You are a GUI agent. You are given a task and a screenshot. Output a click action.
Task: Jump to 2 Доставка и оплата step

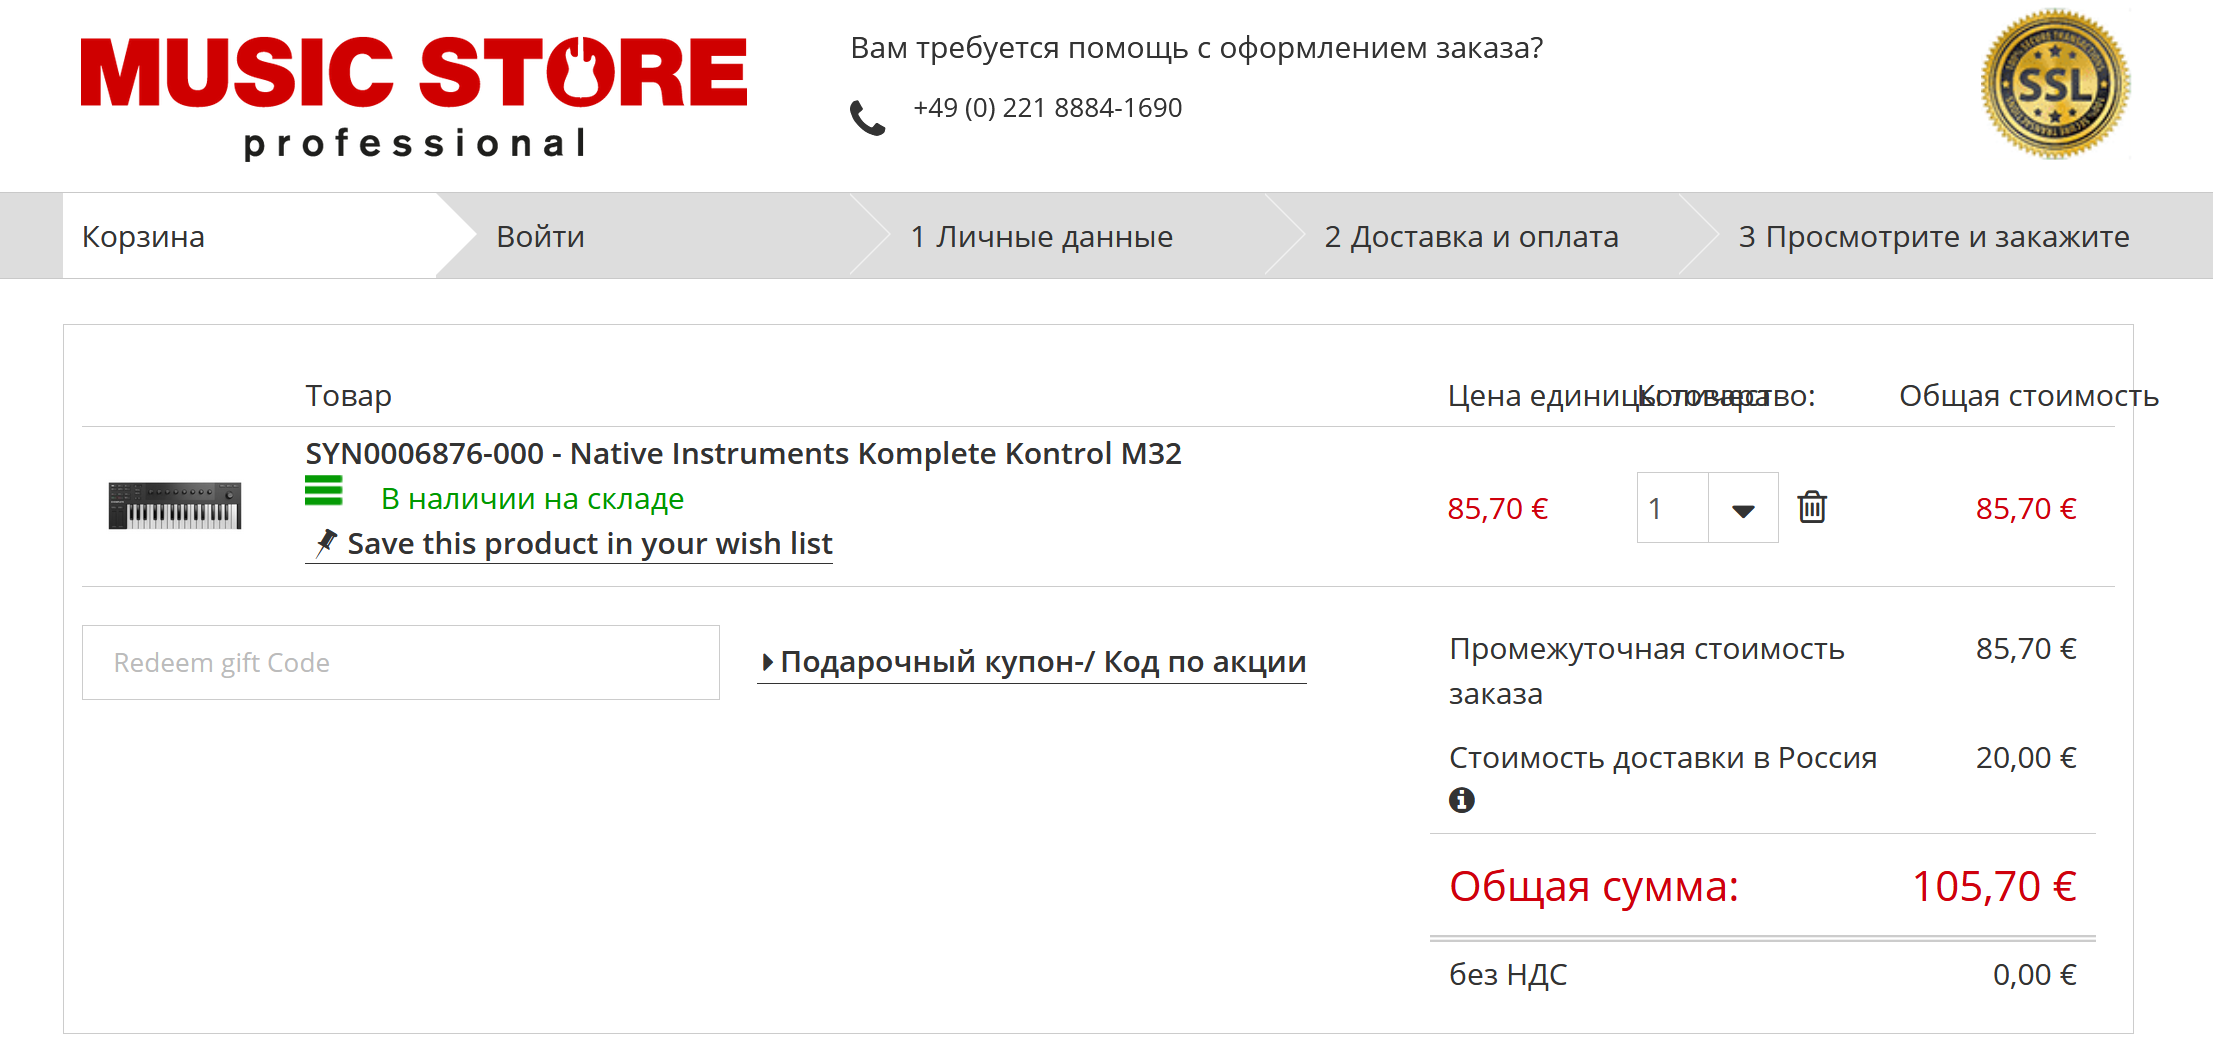coord(1471,237)
